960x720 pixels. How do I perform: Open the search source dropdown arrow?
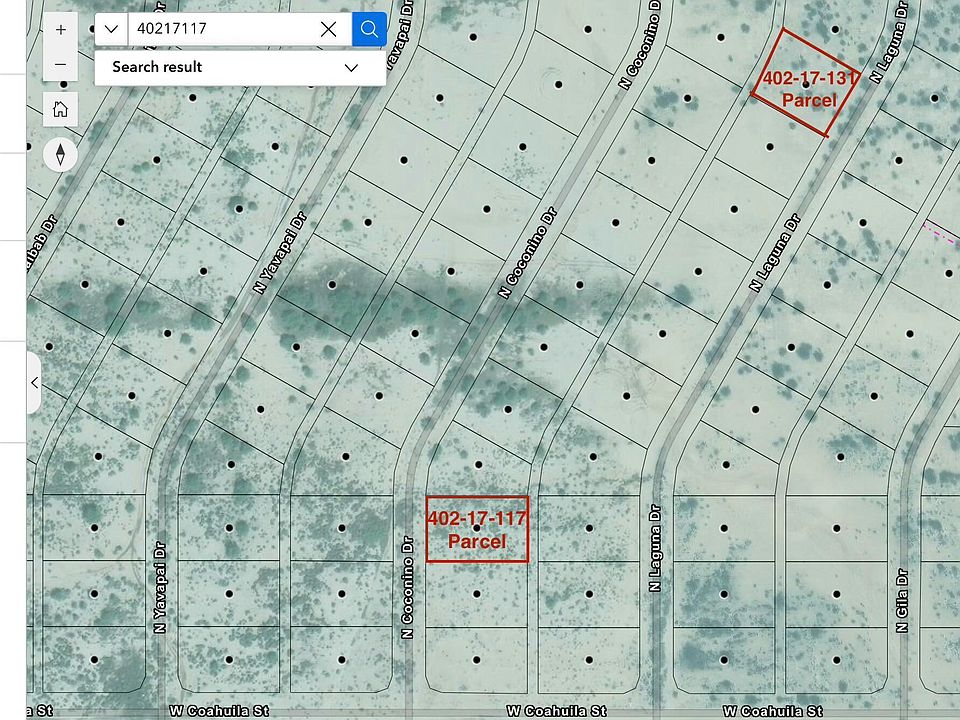111,29
